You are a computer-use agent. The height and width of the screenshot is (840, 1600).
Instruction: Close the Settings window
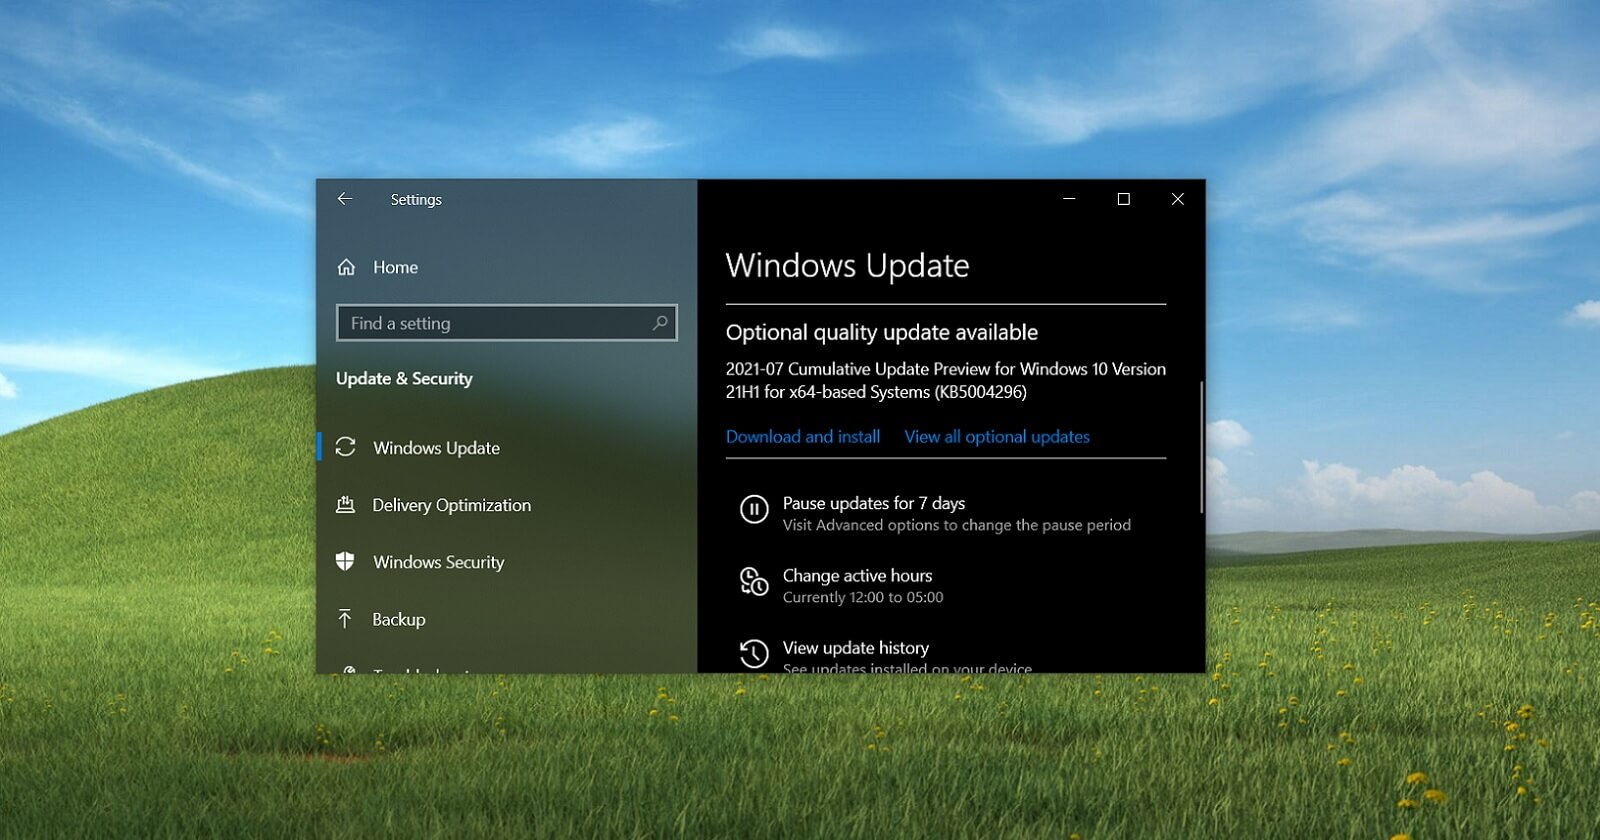[1178, 199]
